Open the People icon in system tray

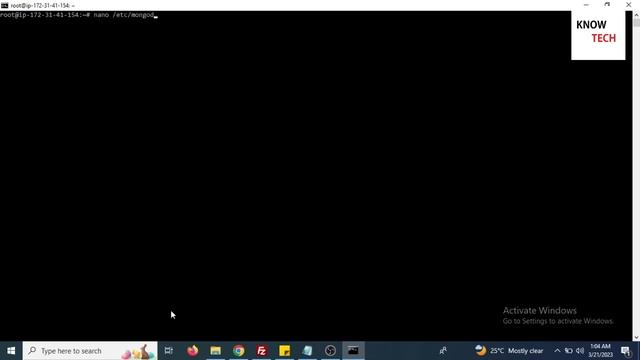tap(443, 351)
